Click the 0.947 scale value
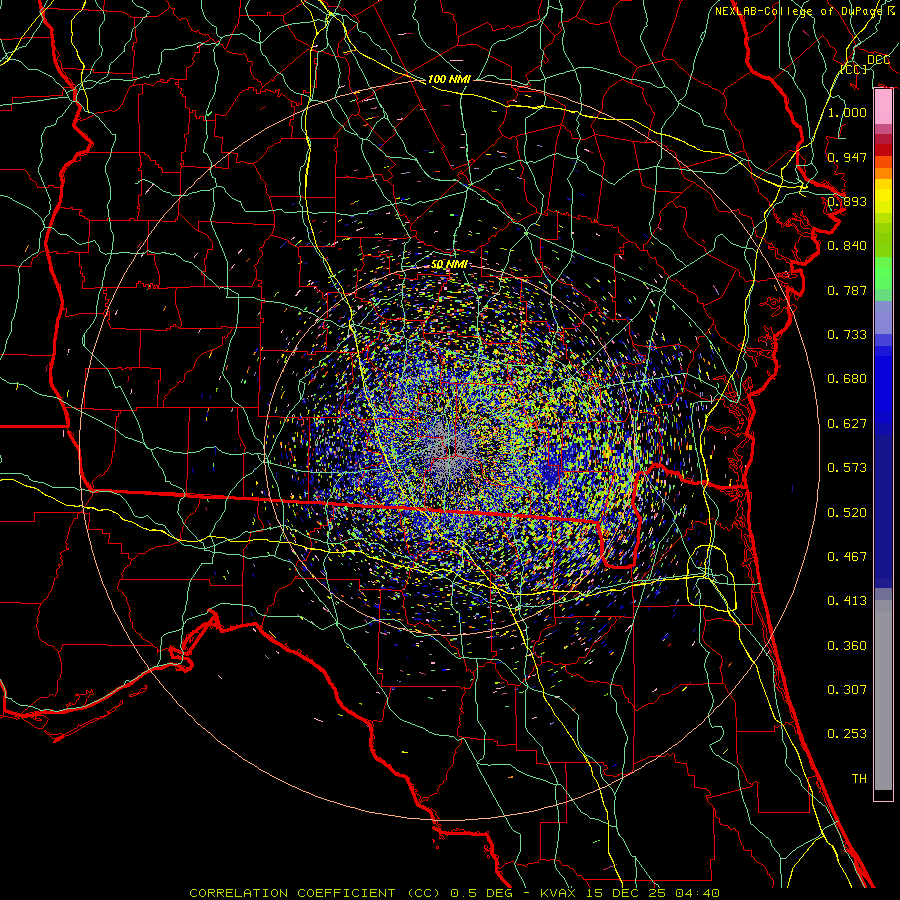The image size is (900, 900). point(847,157)
